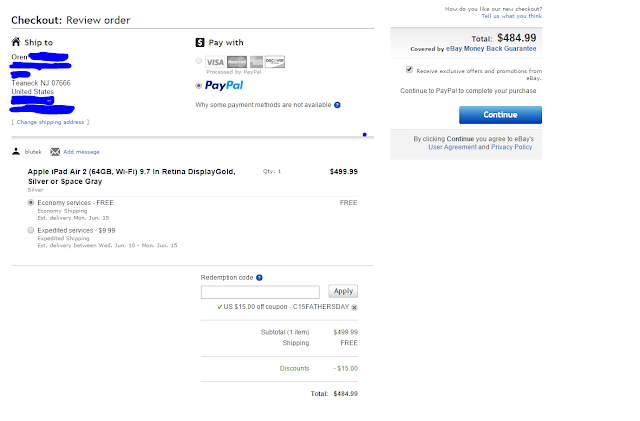
Task: Click the Apply redemption code button
Action: tap(343, 291)
